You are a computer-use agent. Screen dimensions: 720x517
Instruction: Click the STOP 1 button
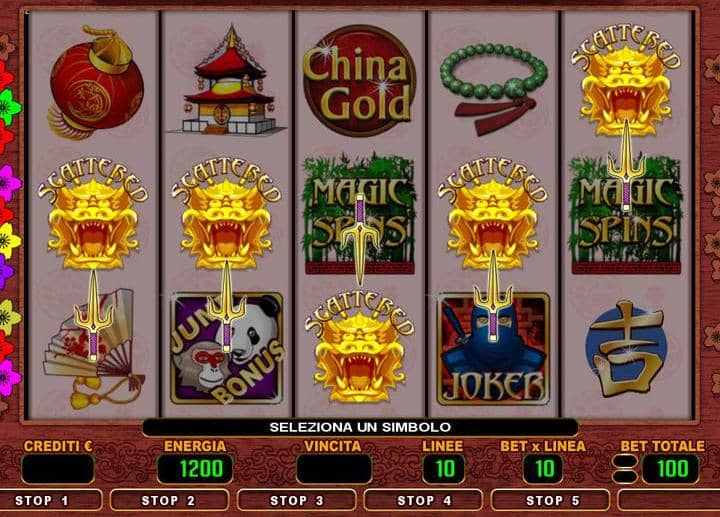click(x=51, y=500)
